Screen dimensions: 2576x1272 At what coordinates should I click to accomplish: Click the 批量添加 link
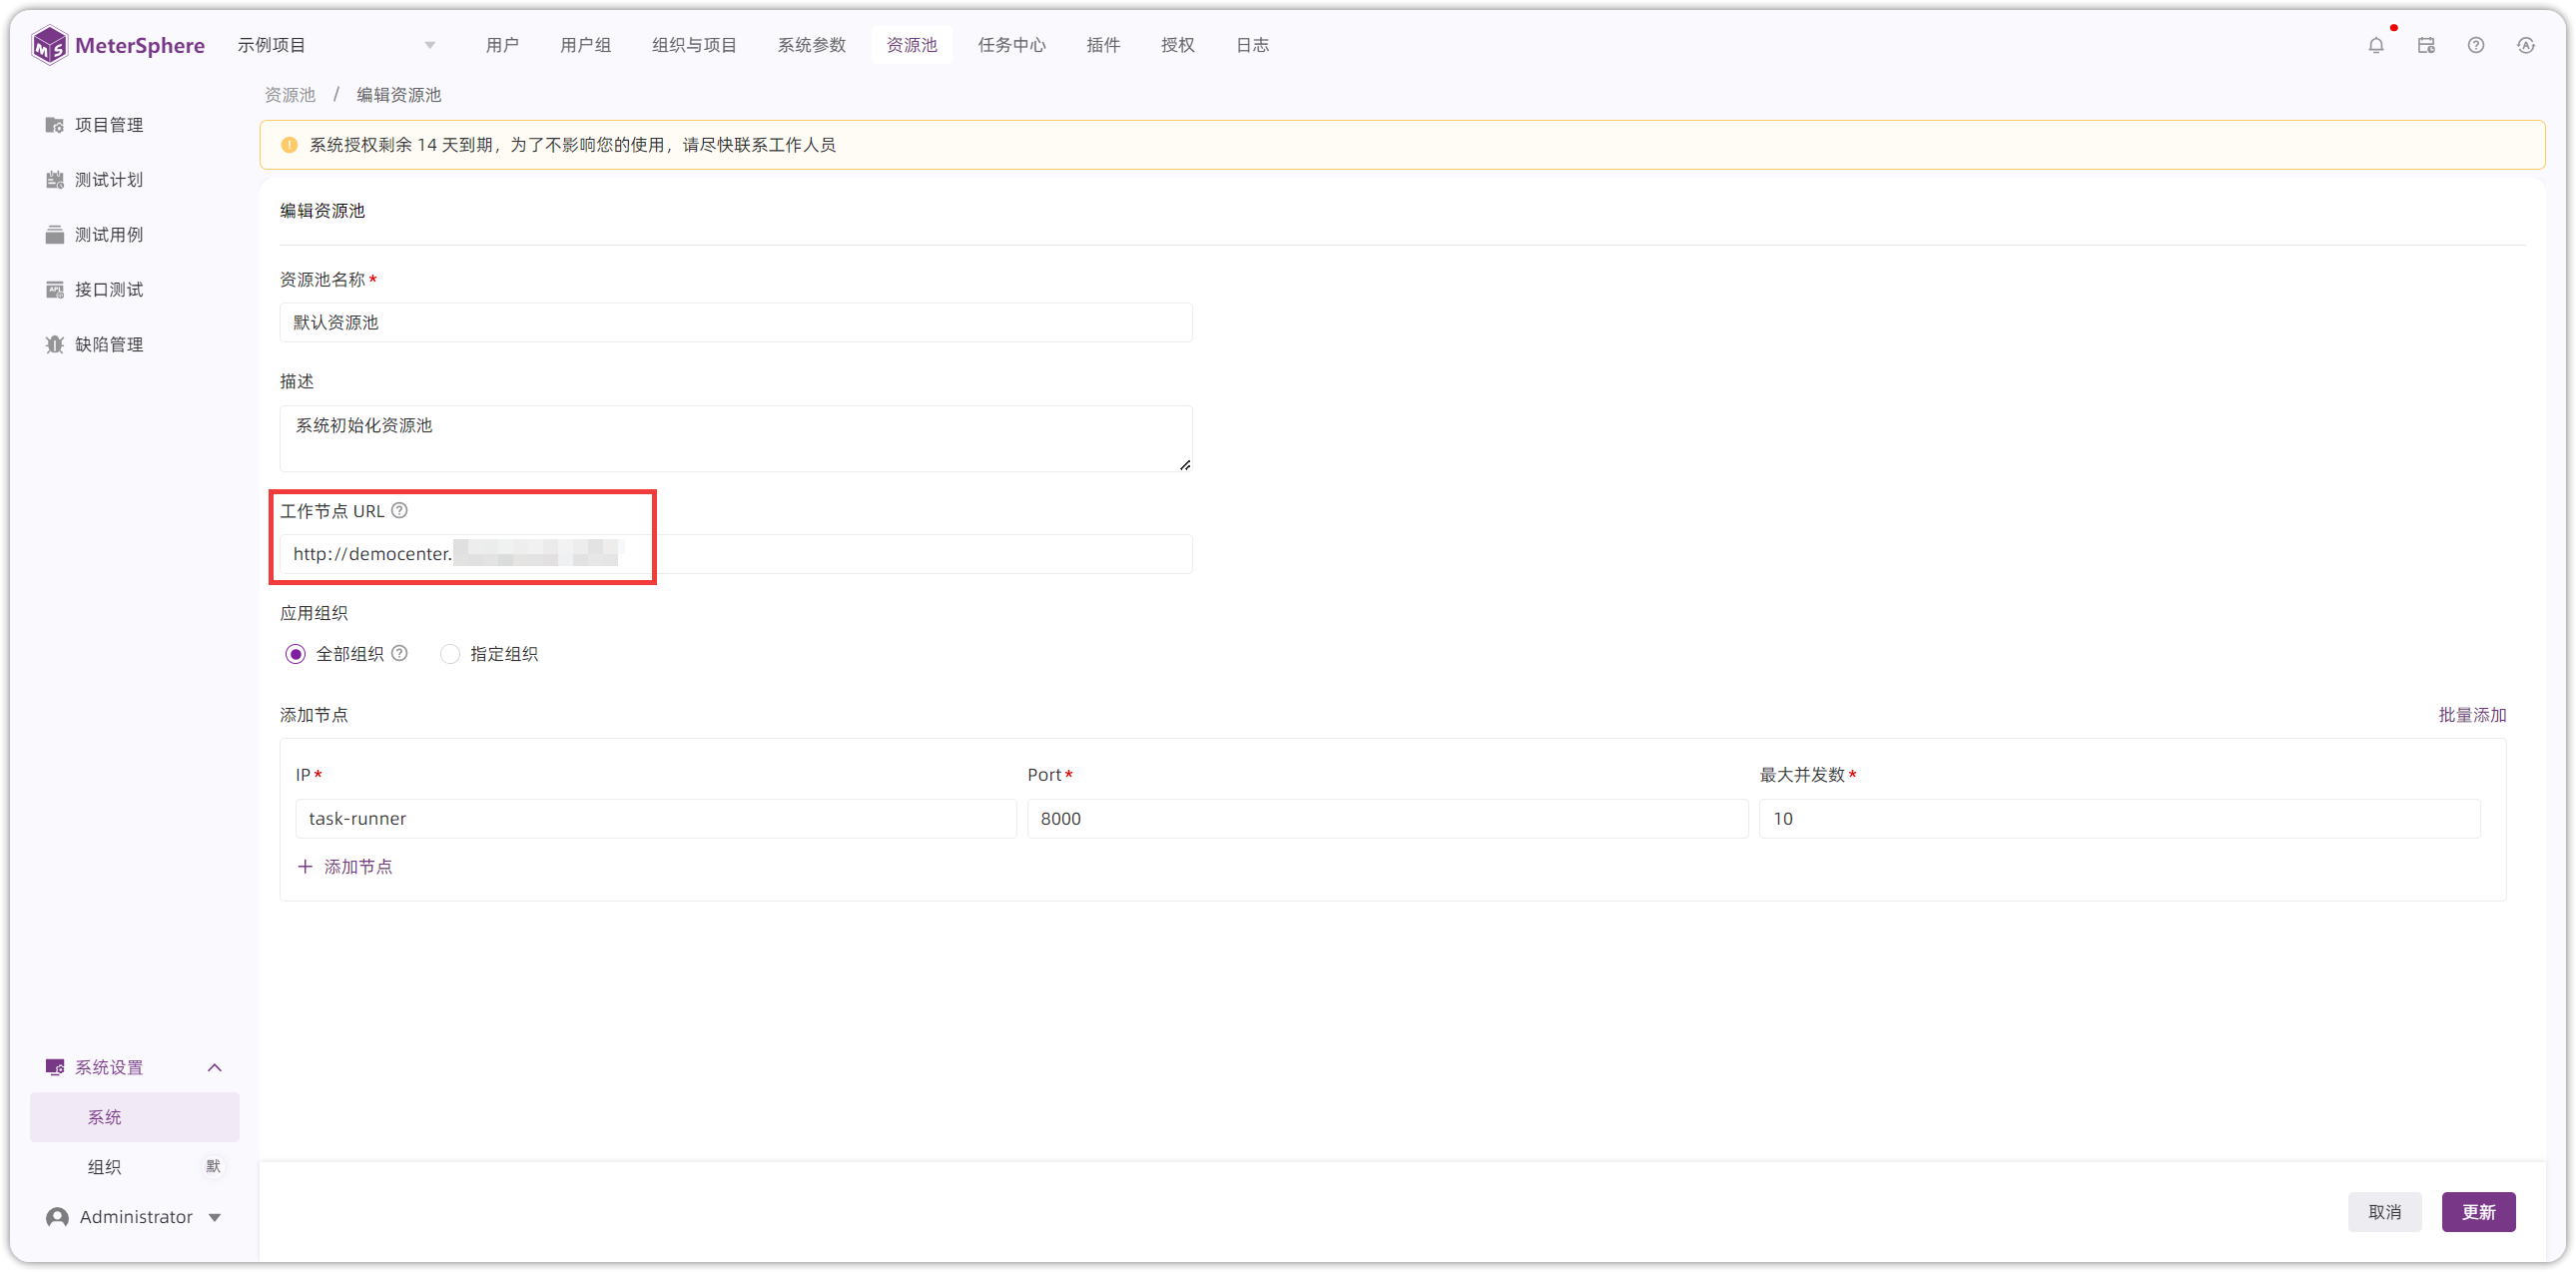[2472, 715]
